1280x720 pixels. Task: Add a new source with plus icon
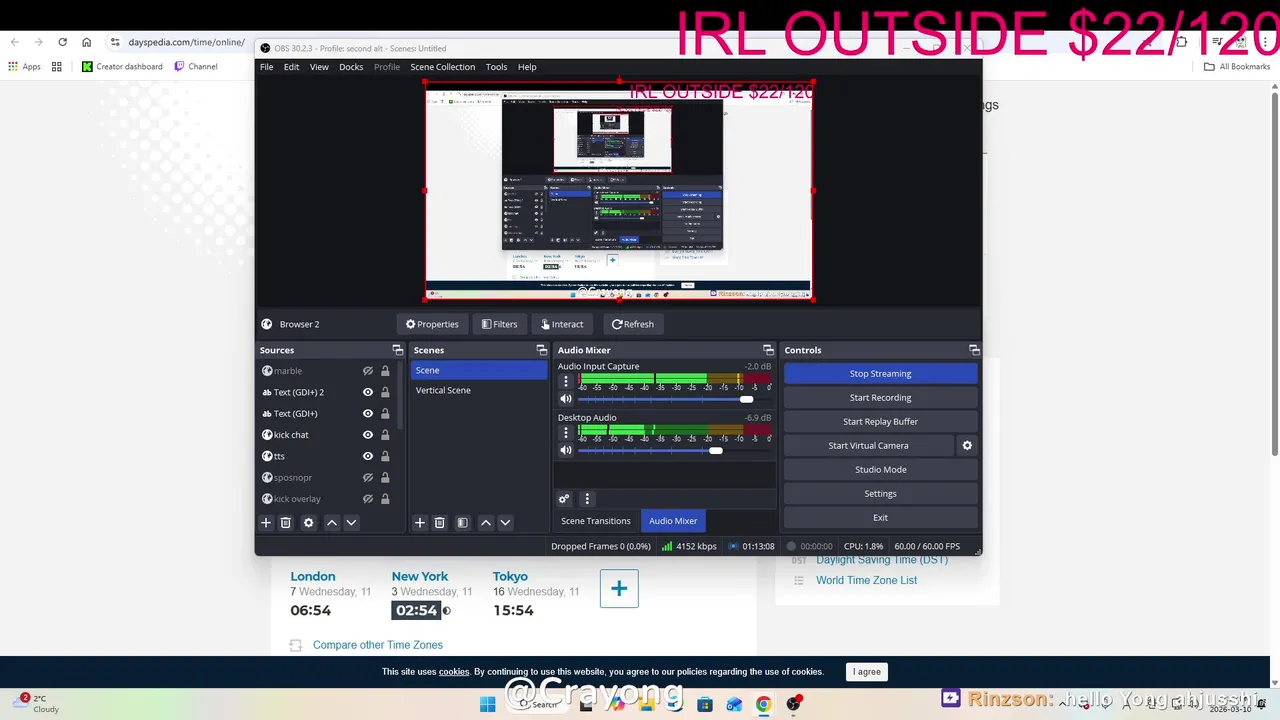pos(266,522)
